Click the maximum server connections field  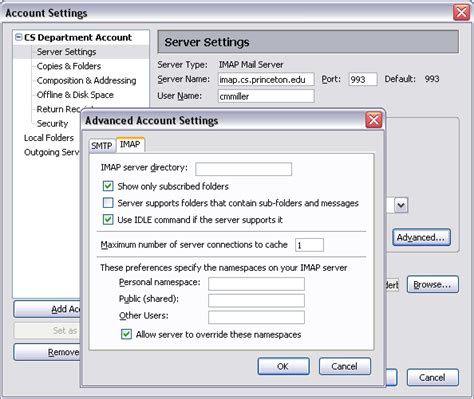tap(309, 245)
